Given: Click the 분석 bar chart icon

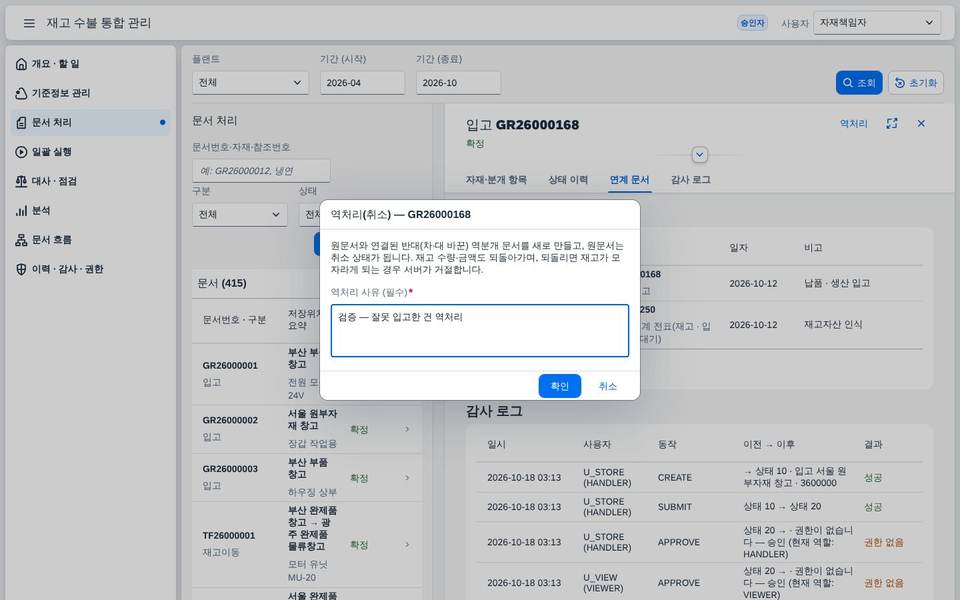Looking at the screenshot, I should point(21,211).
